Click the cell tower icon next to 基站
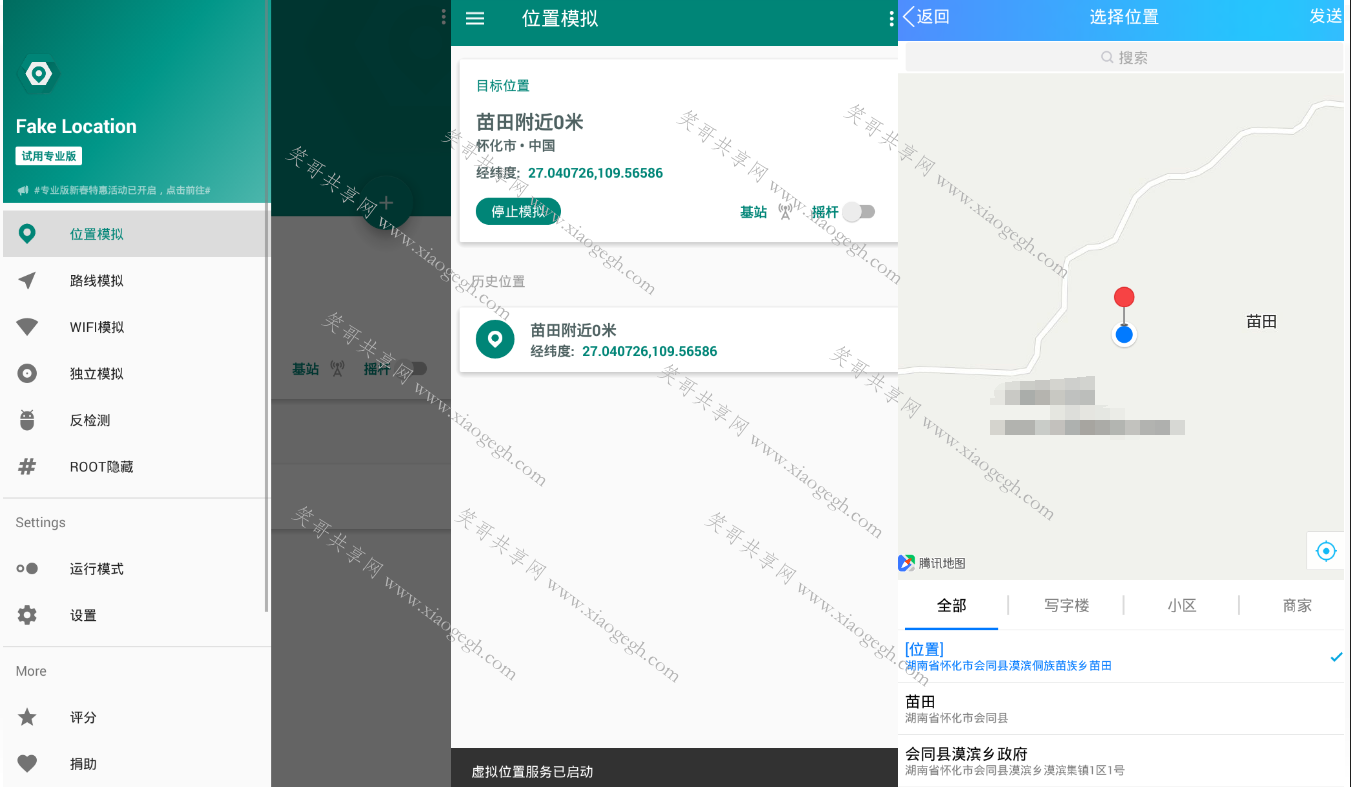The image size is (1351, 787). click(x=785, y=212)
